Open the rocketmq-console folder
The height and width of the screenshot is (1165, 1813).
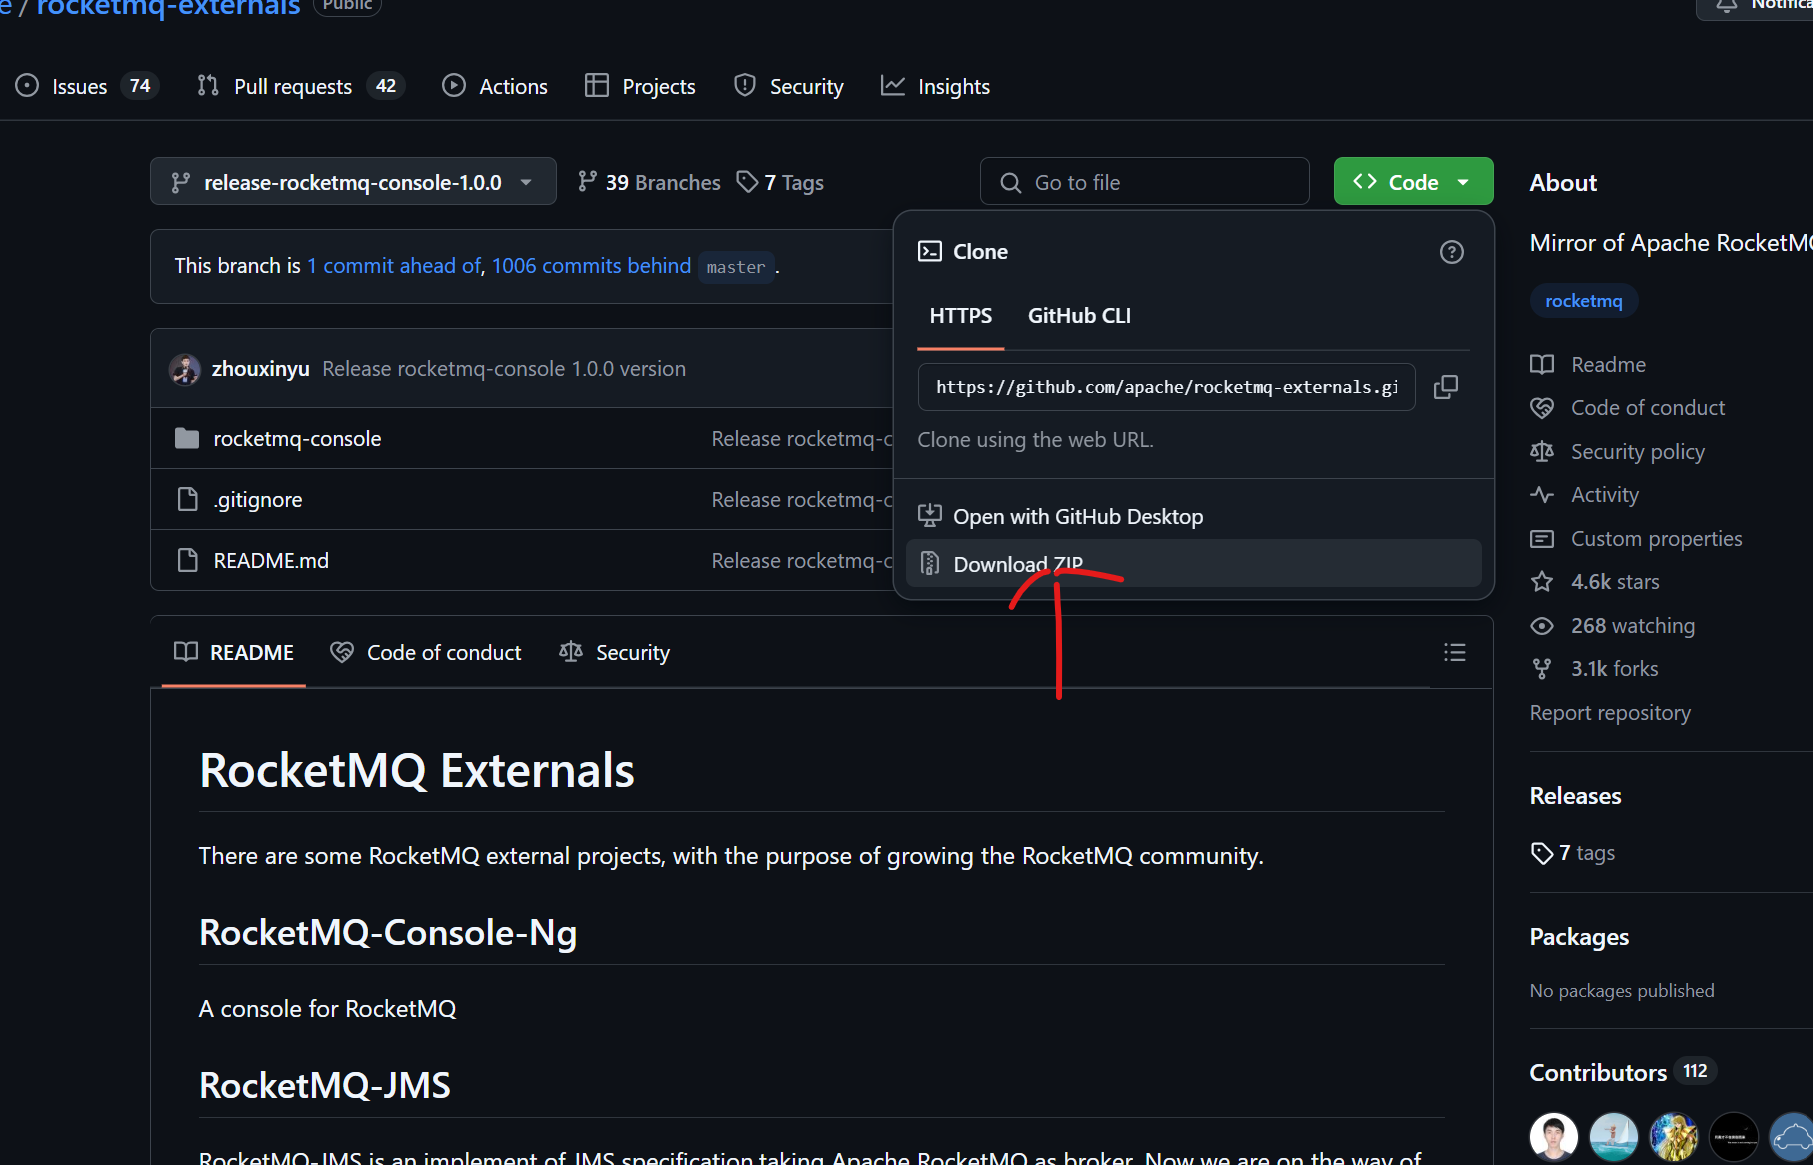(x=297, y=438)
